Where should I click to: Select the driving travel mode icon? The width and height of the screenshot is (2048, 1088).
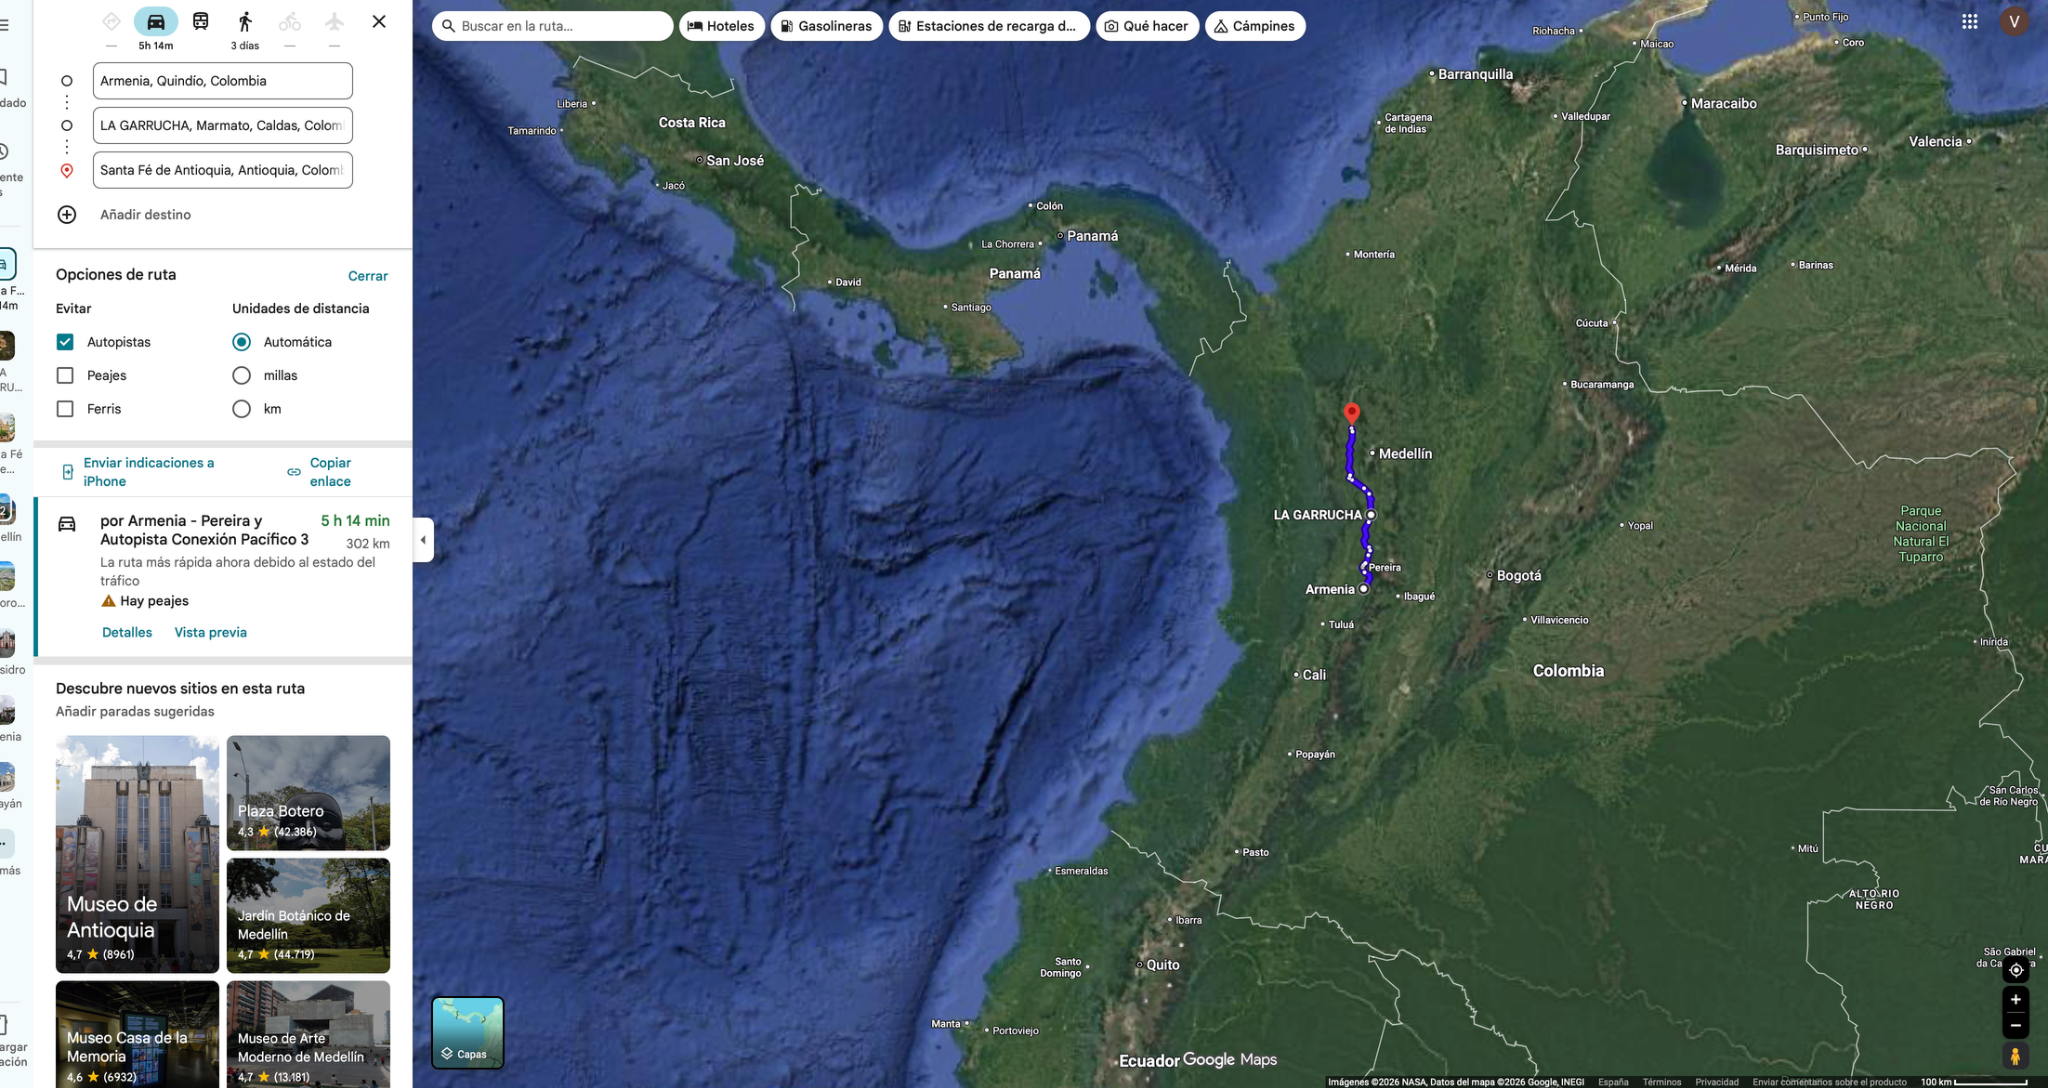156,21
